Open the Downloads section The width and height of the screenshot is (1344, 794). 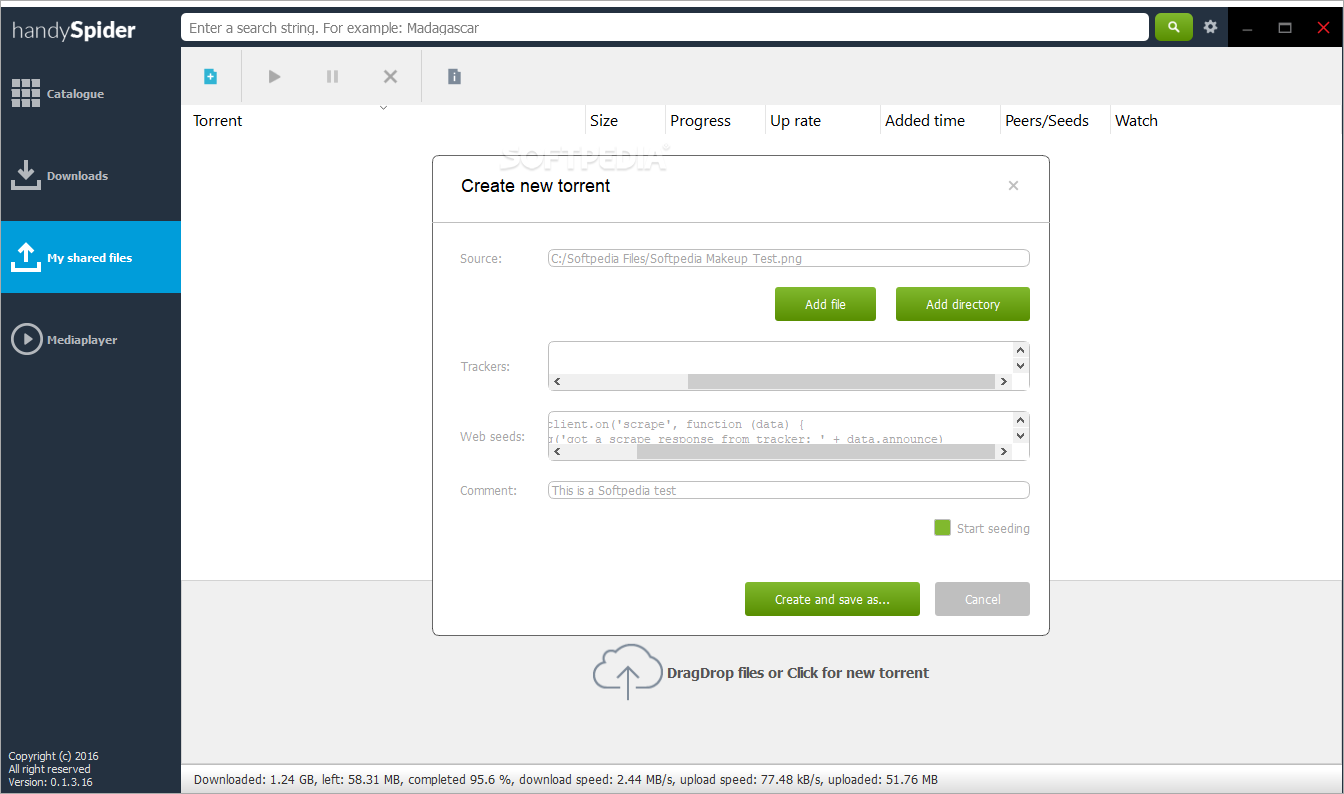[x=90, y=176]
